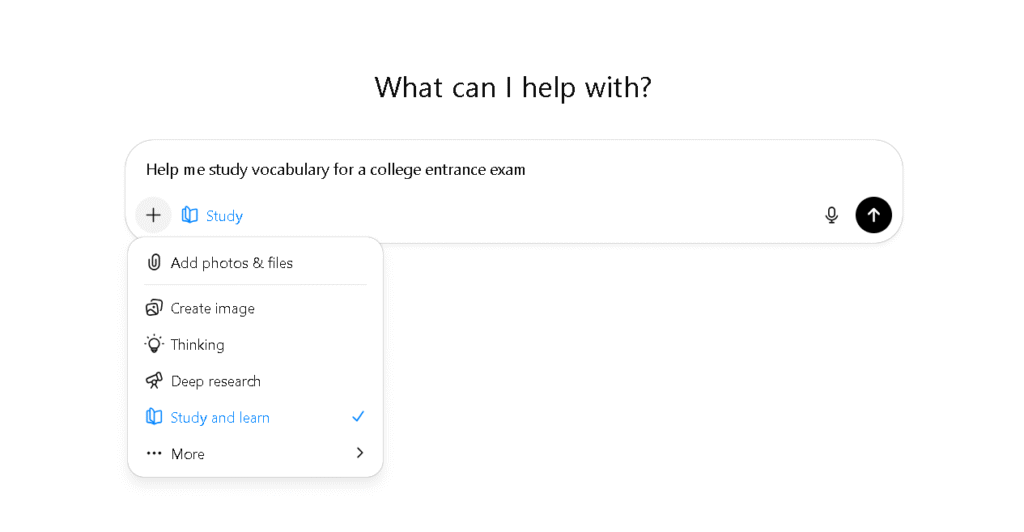Select the Study and learn menu item
The height and width of the screenshot is (532, 1024).
point(220,417)
